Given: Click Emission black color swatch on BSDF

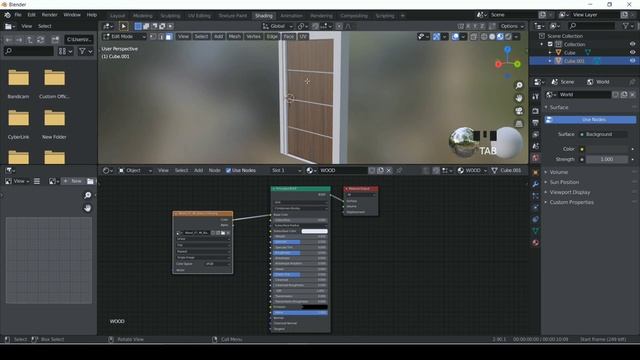Looking at the screenshot, I should (x=314, y=307).
